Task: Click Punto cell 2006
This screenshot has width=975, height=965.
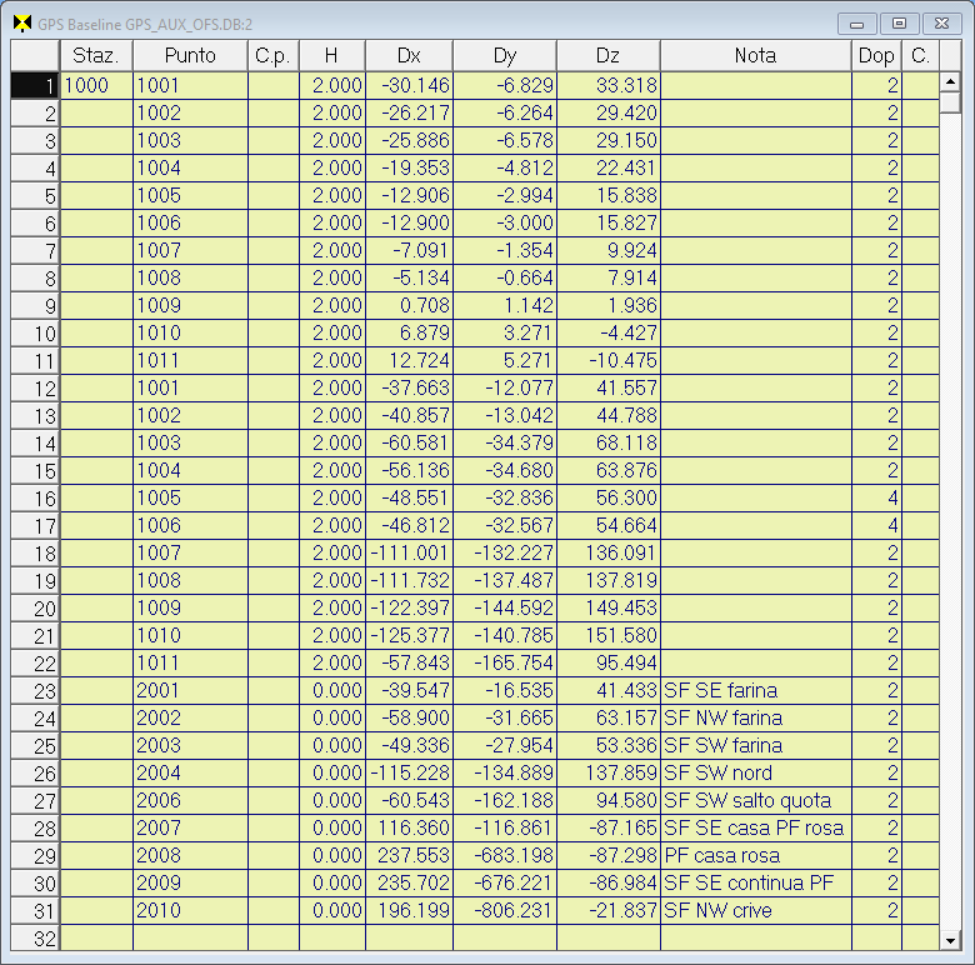Action: (190, 801)
